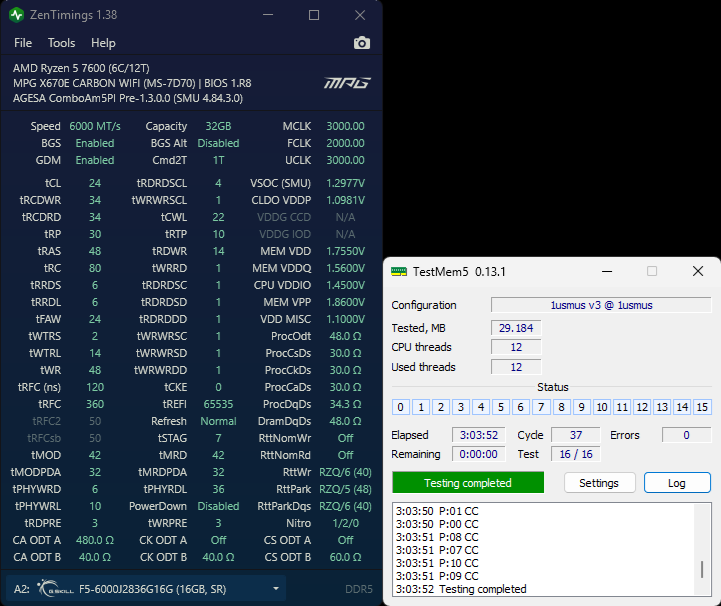Click the G.Skill logo in module selector
The image size is (721, 606).
point(56,589)
